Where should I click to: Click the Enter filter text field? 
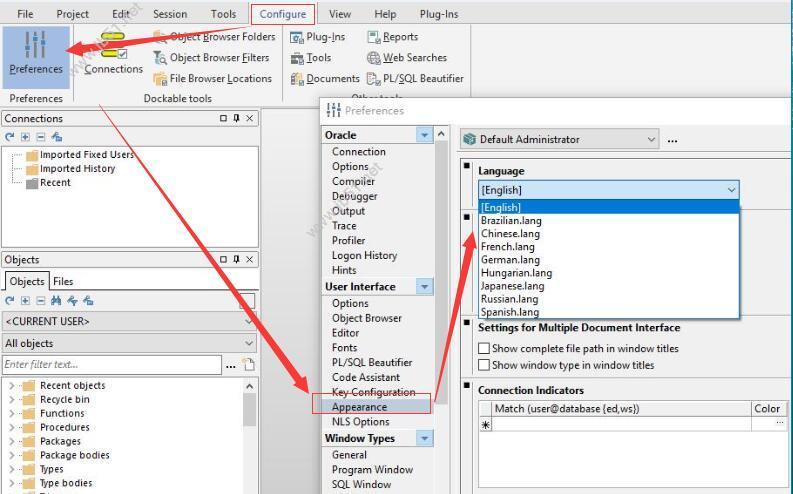[x=112, y=365]
